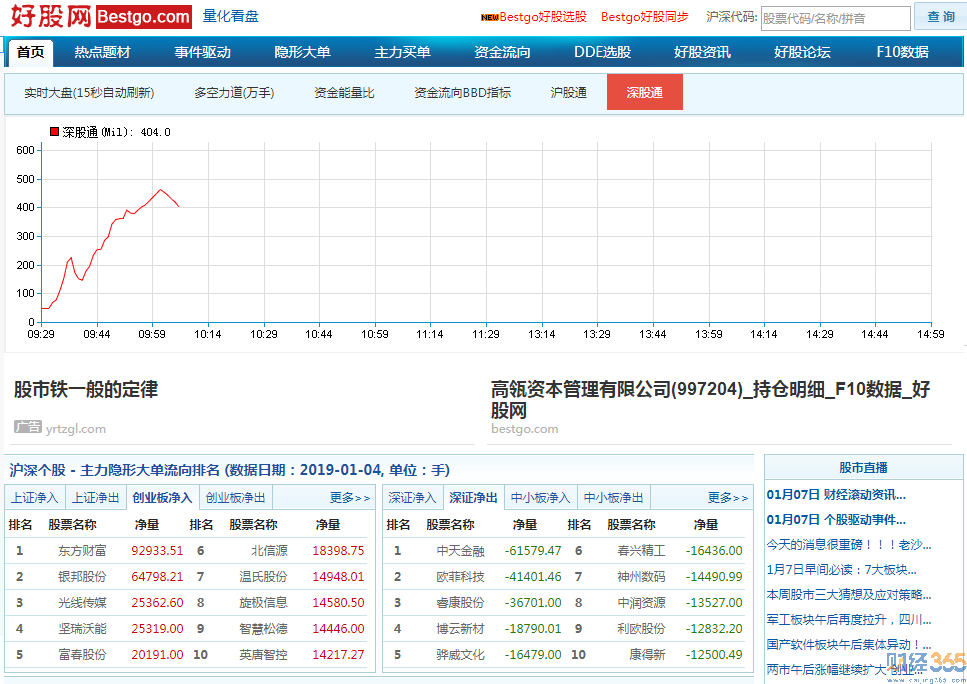
Task: Open the 股市铁一般的定律 ad headline
Action: click(86, 389)
